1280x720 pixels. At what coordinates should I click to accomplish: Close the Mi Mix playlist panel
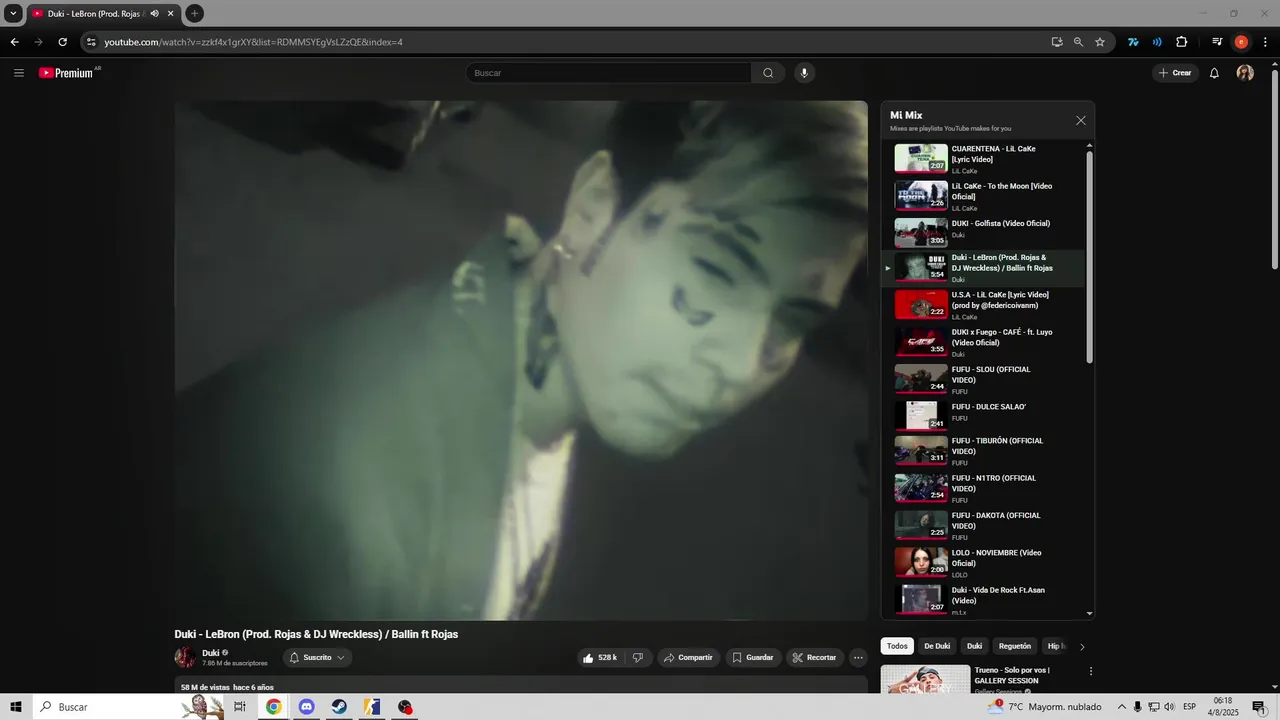point(1080,120)
